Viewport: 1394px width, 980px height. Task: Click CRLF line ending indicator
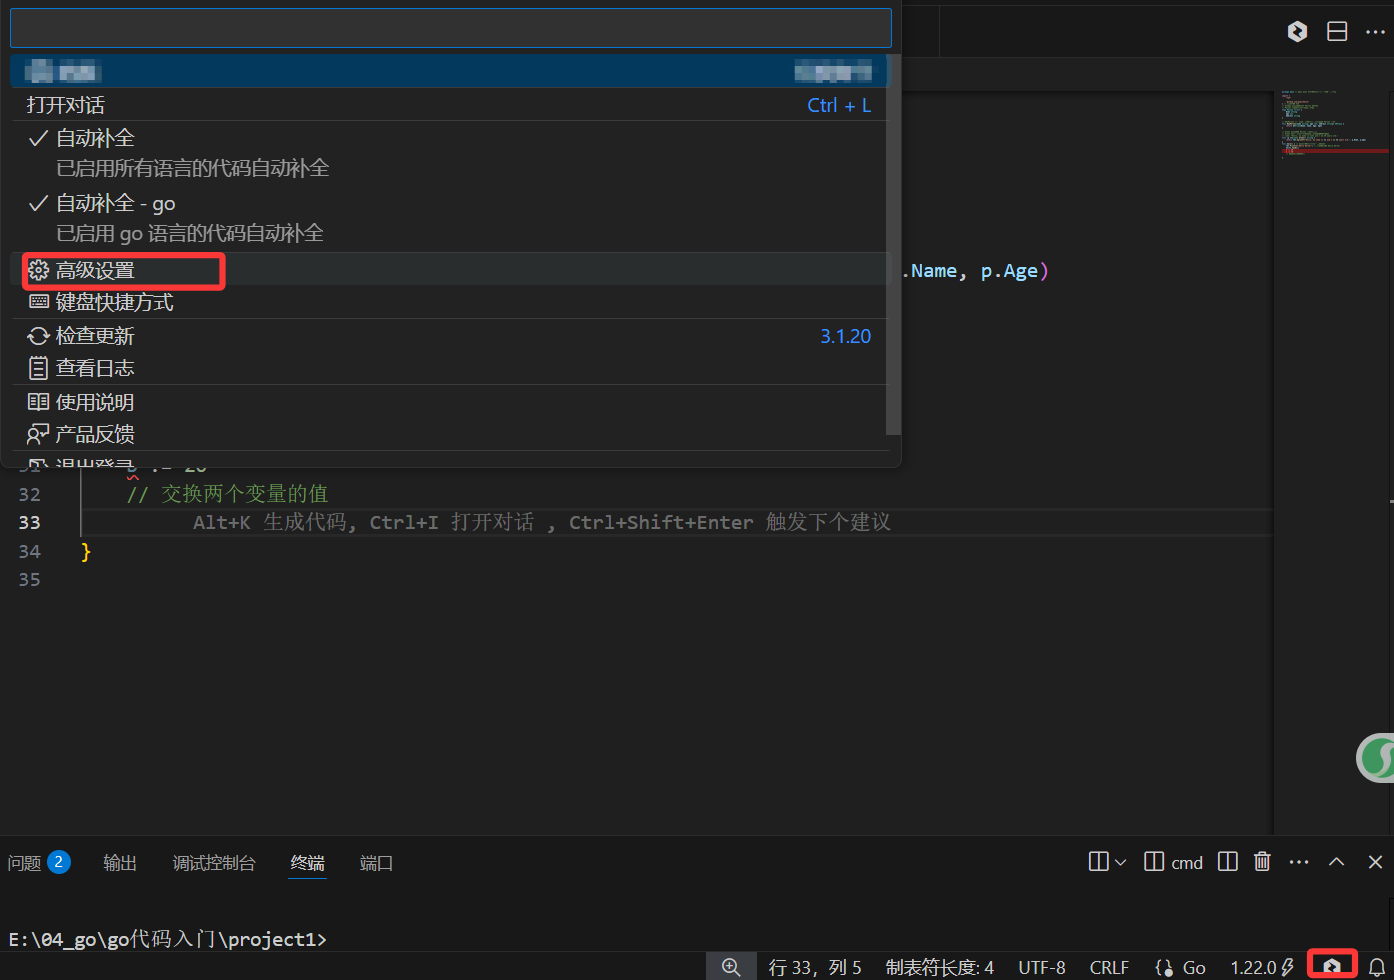click(1108, 964)
